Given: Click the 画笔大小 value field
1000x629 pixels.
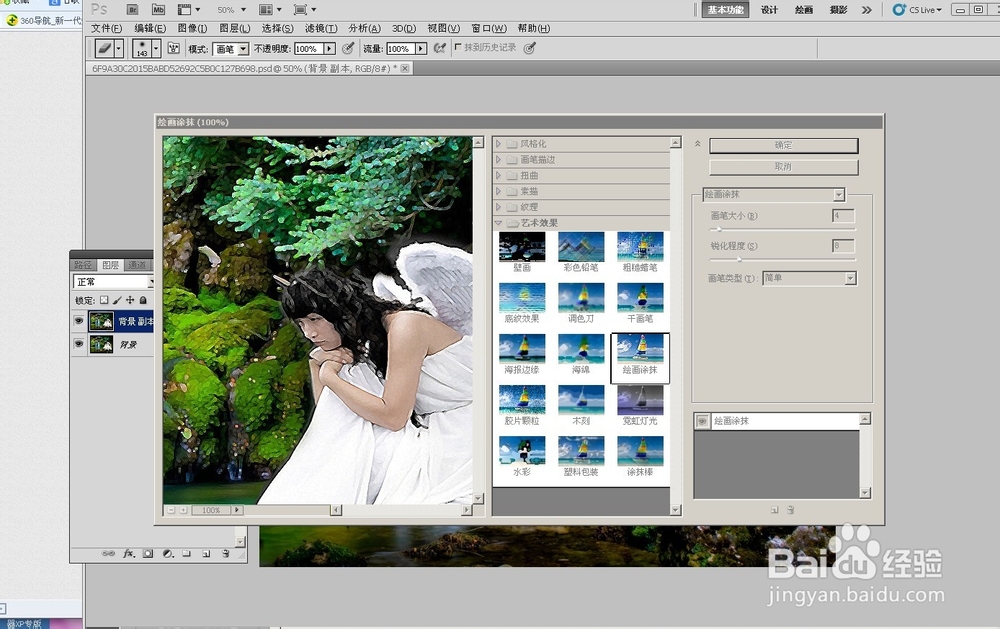Looking at the screenshot, I should pos(843,216).
